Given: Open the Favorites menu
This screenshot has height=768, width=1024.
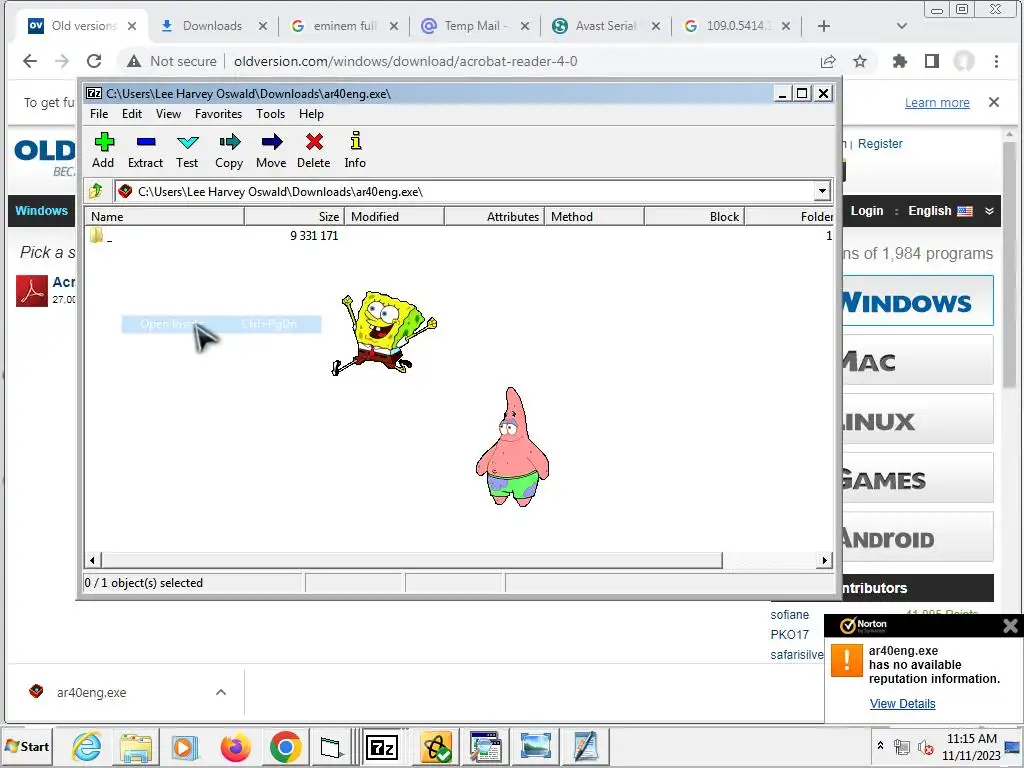Looking at the screenshot, I should pyautogui.click(x=218, y=114).
